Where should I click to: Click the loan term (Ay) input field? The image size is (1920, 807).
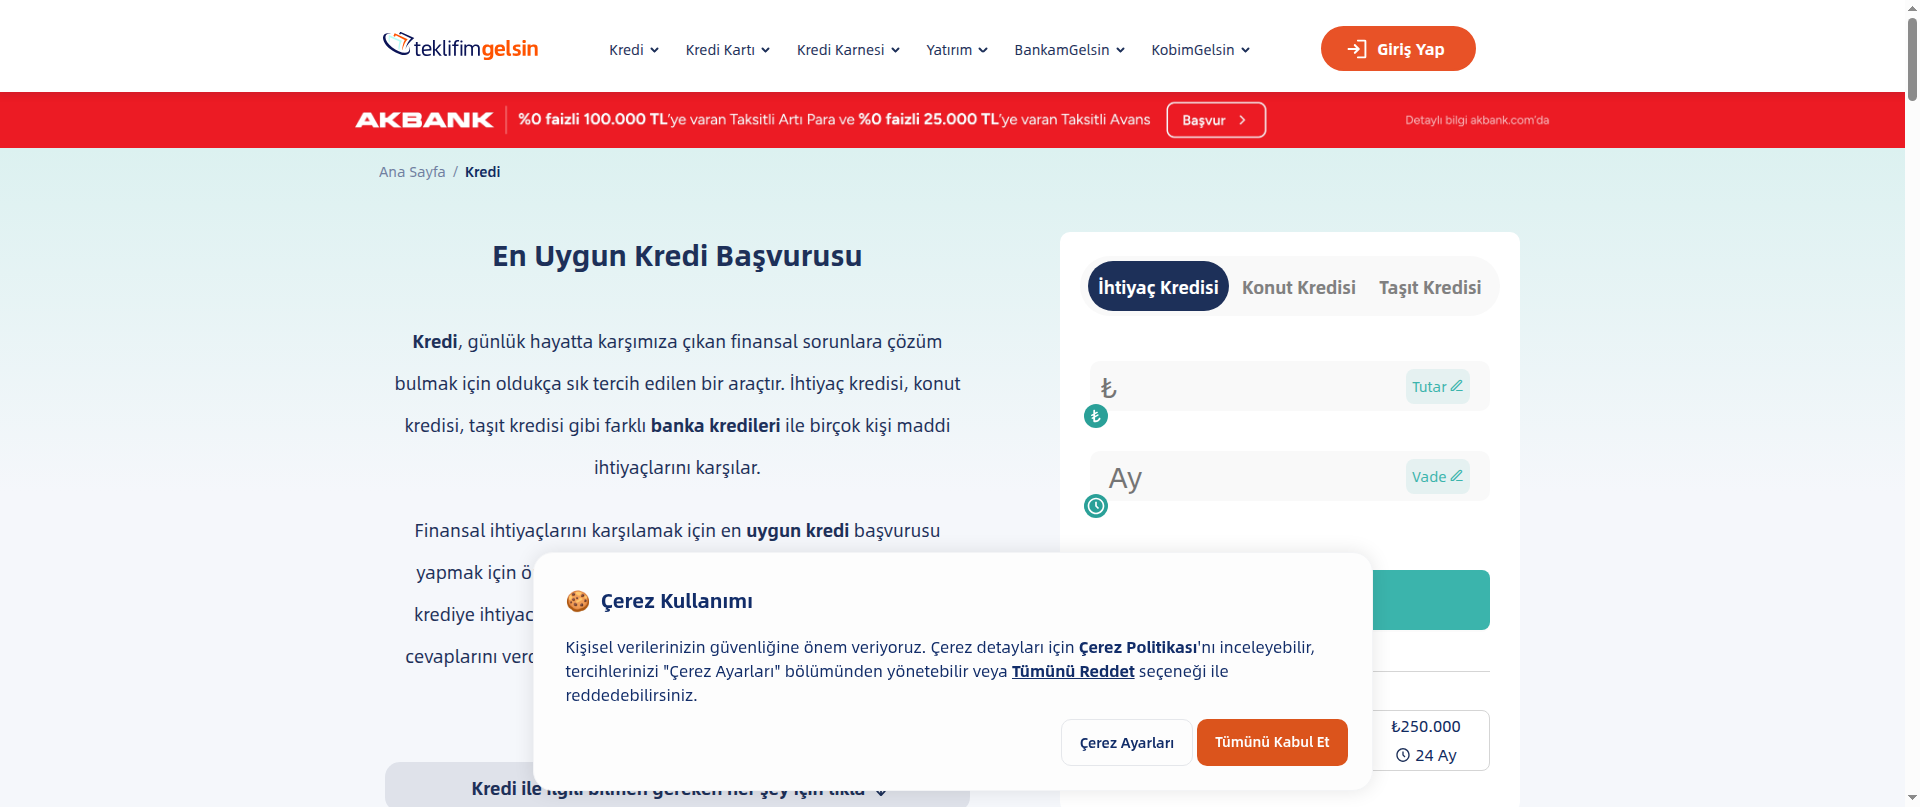click(1289, 476)
